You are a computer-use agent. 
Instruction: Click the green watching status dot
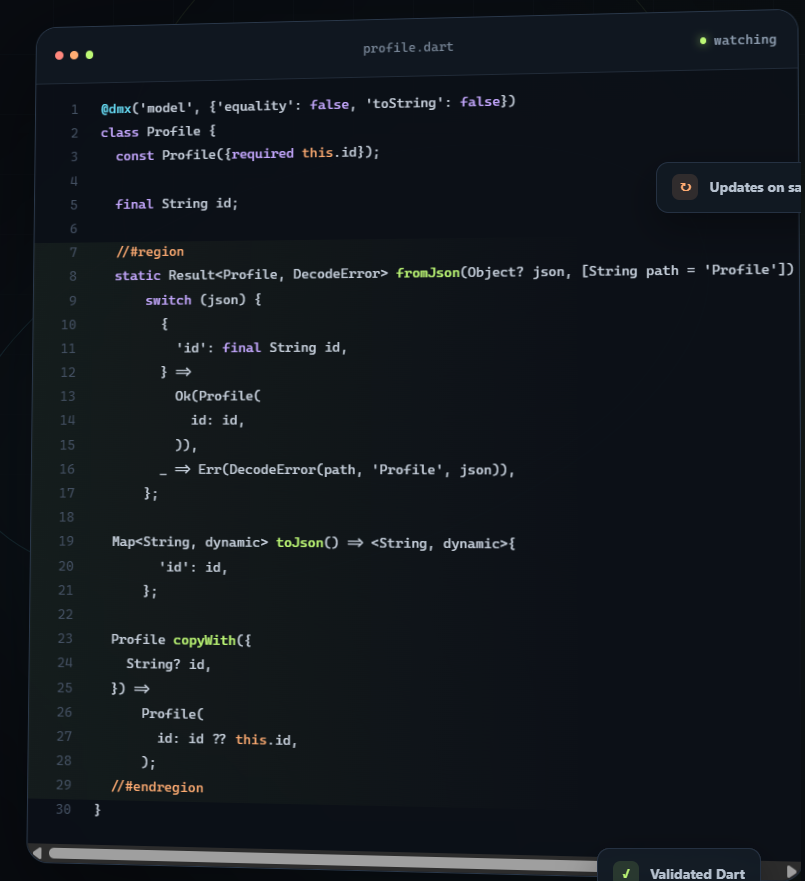coord(703,40)
